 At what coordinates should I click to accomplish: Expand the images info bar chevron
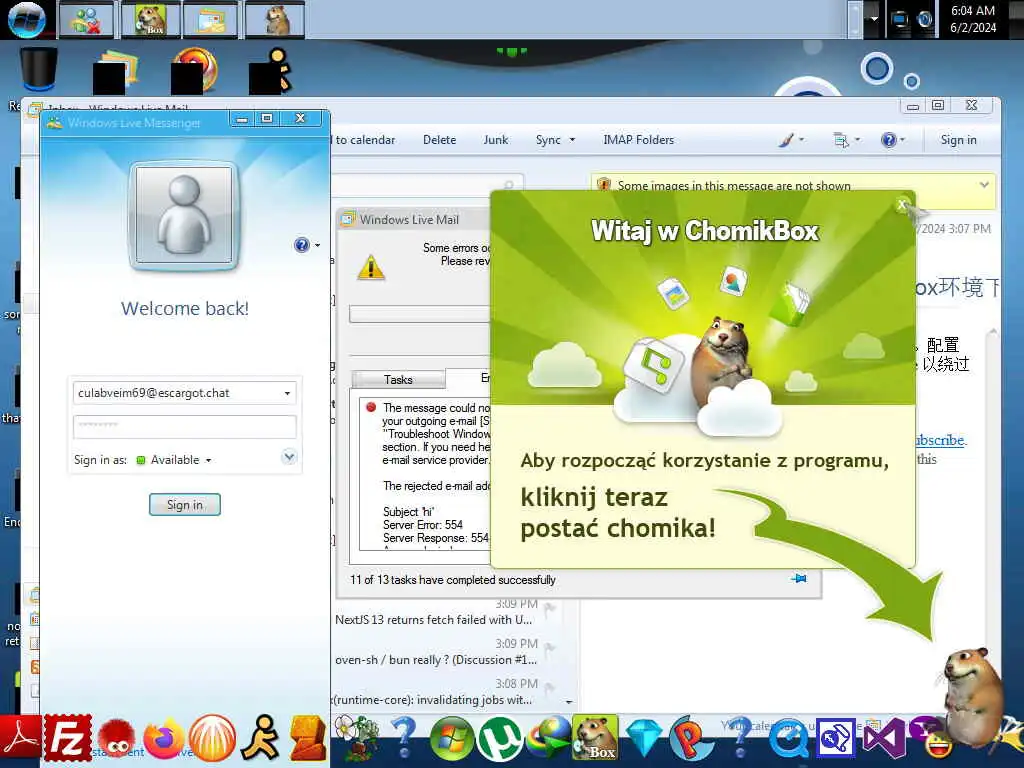[984, 185]
